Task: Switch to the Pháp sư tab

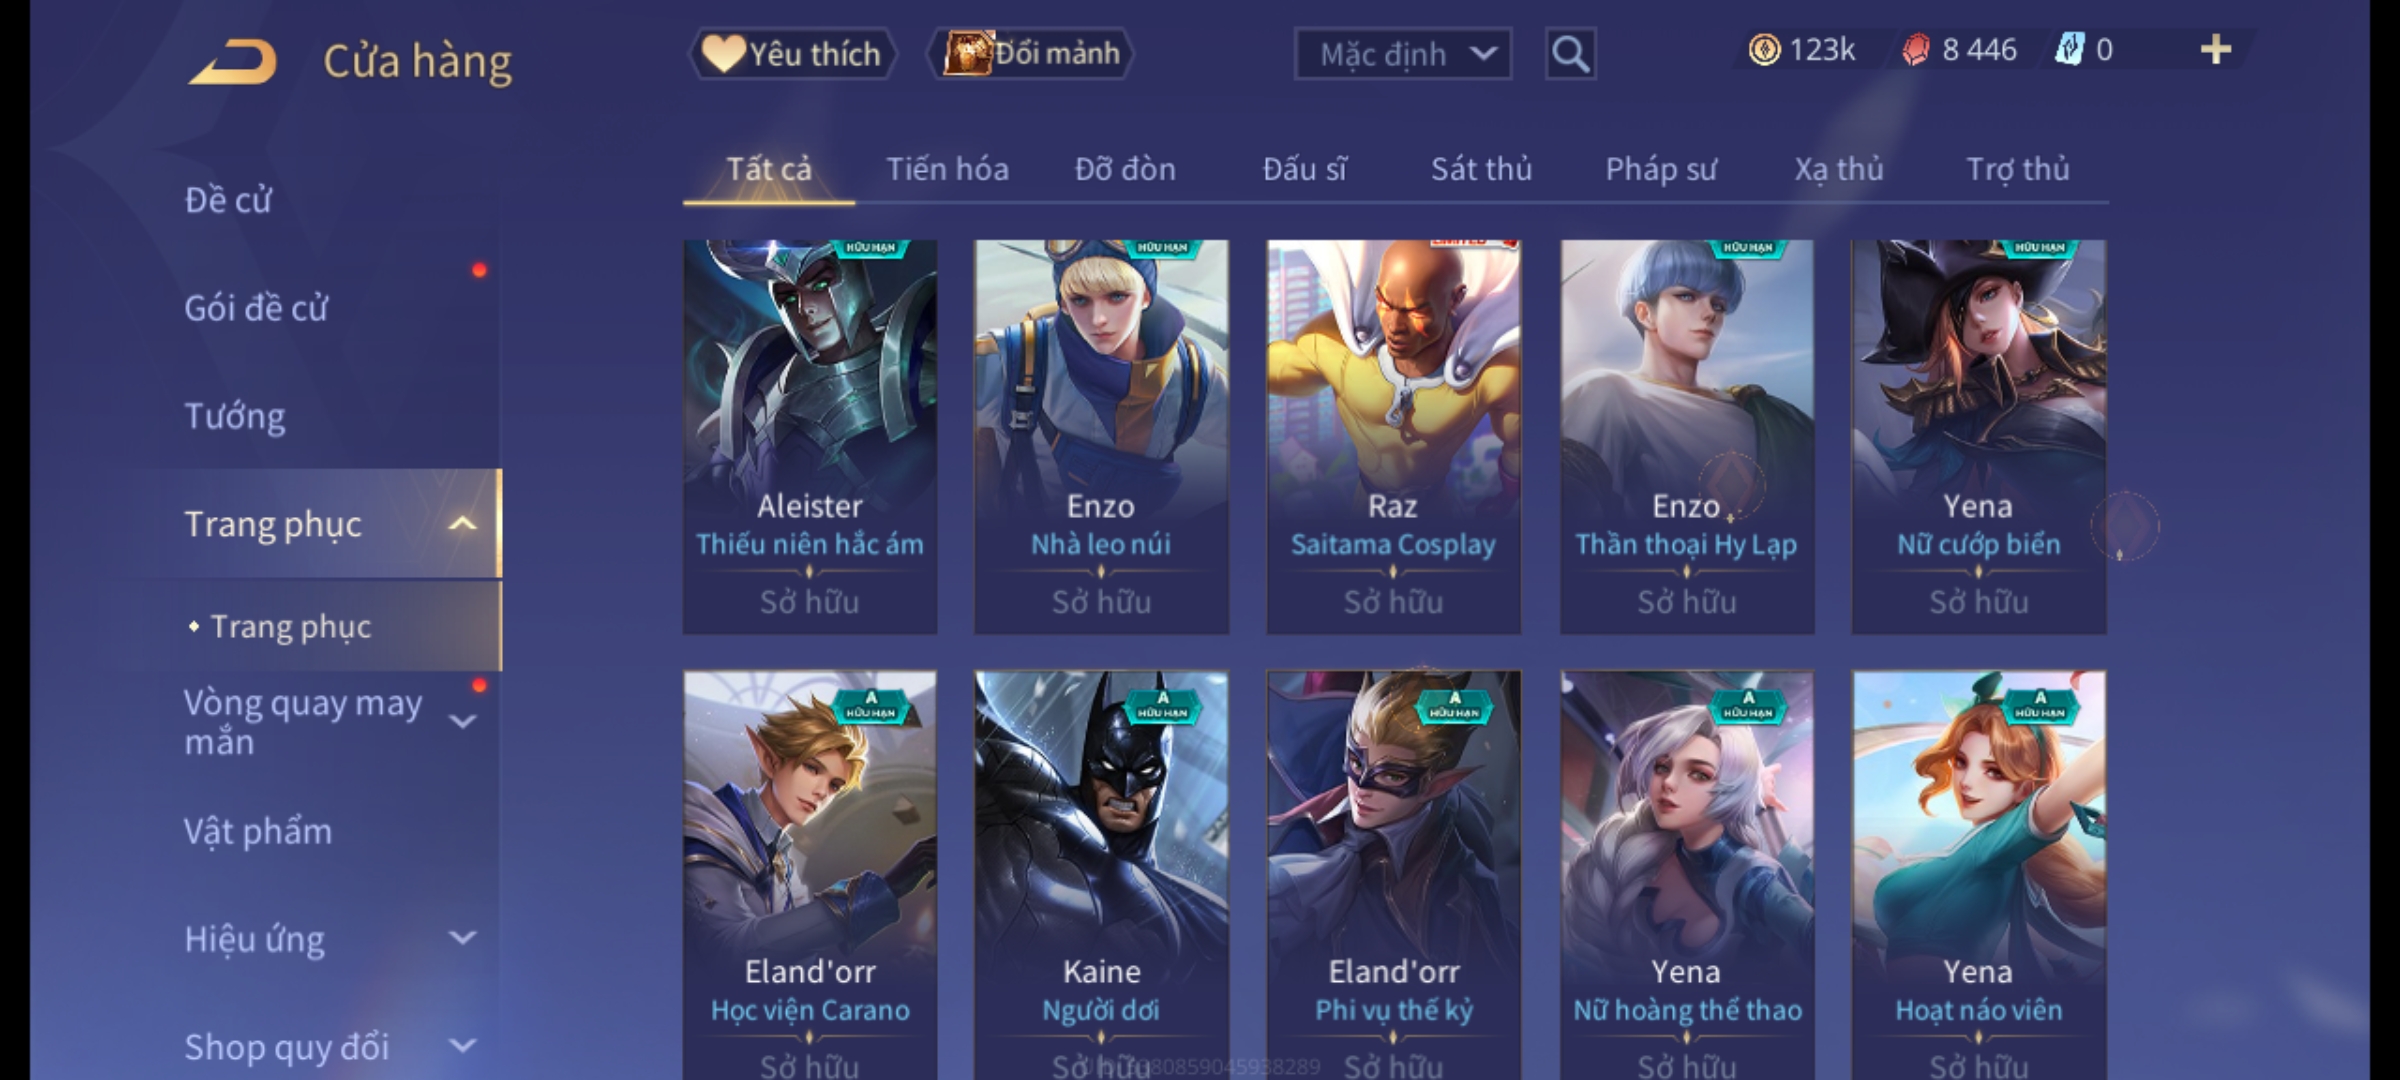Action: pyautogui.click(x=1661, y=170)
